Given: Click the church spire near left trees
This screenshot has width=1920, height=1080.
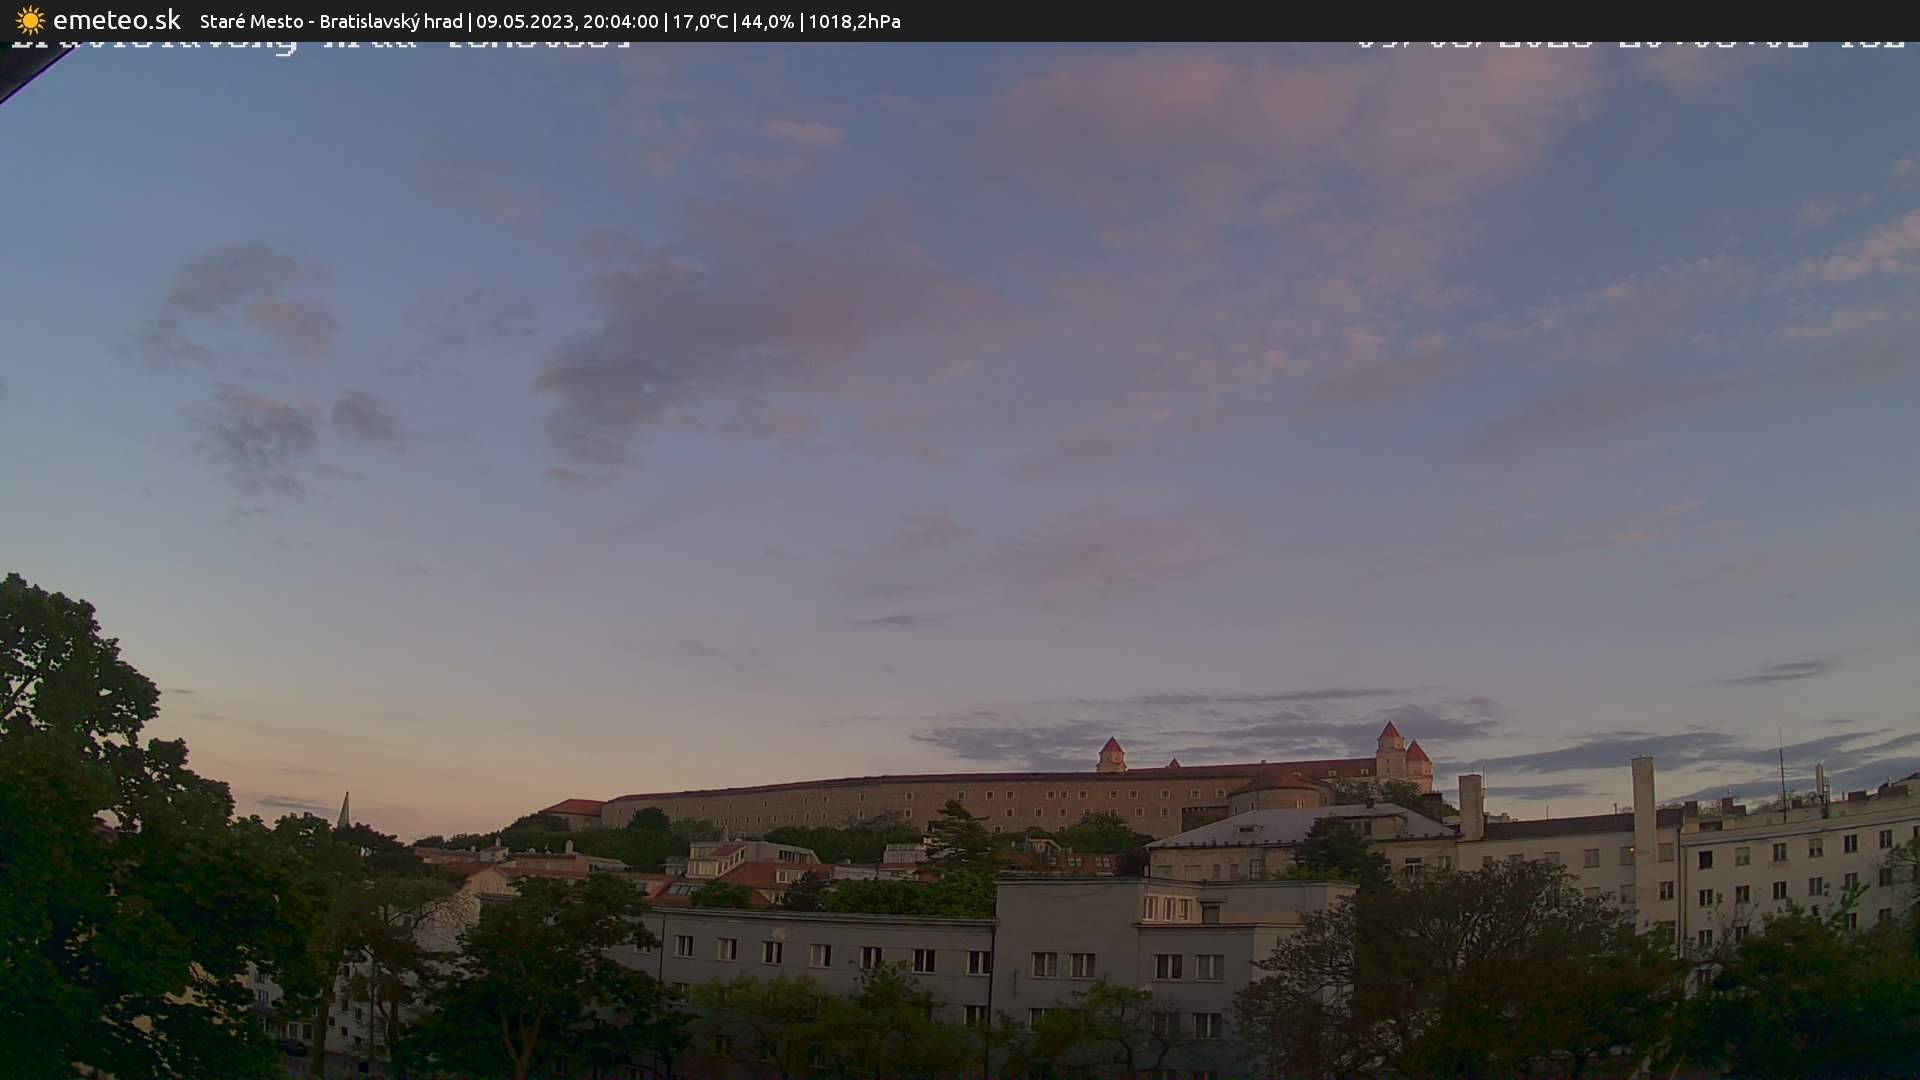Looking at the screenshot, I should click(x=344, y=810).
